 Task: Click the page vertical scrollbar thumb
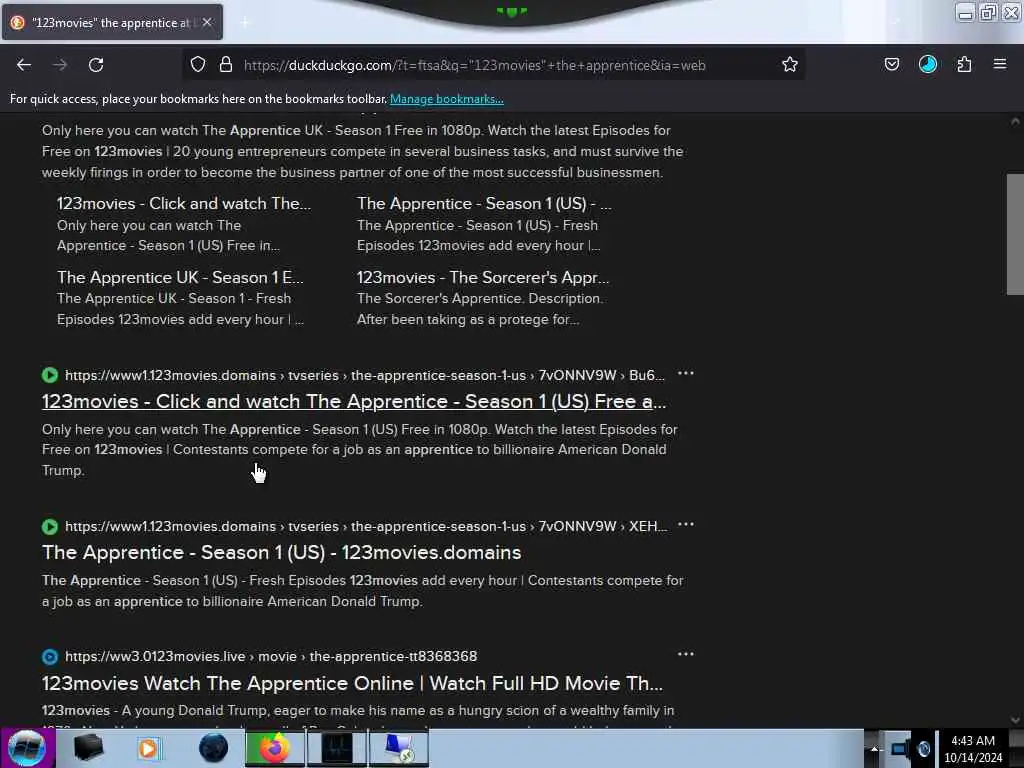coord(1015,234)
